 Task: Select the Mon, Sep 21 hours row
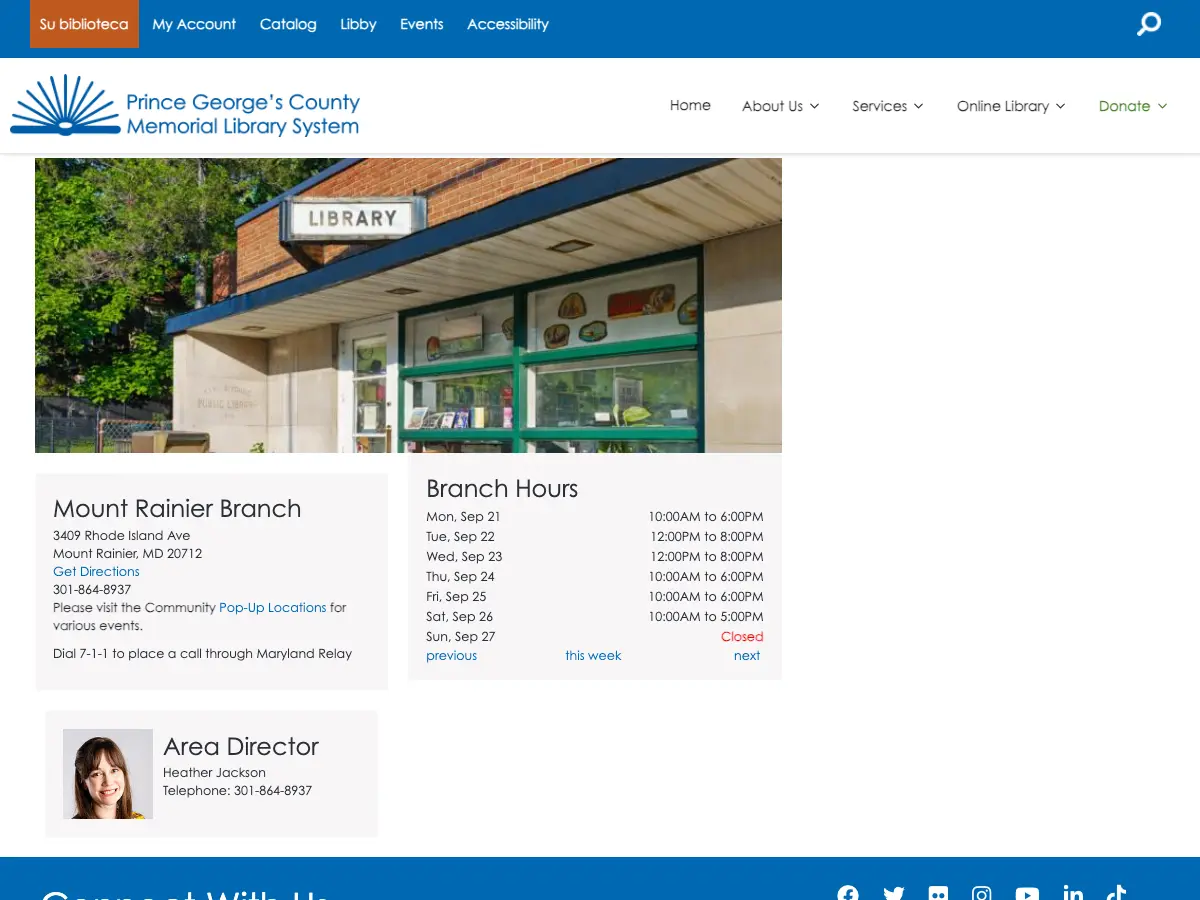(595, 517)
